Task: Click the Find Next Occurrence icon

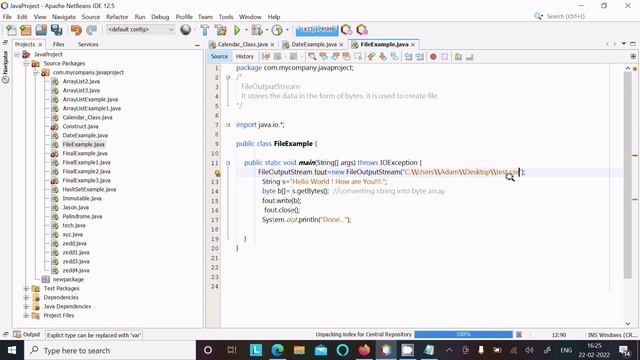Action: click(x=335, y=57)
